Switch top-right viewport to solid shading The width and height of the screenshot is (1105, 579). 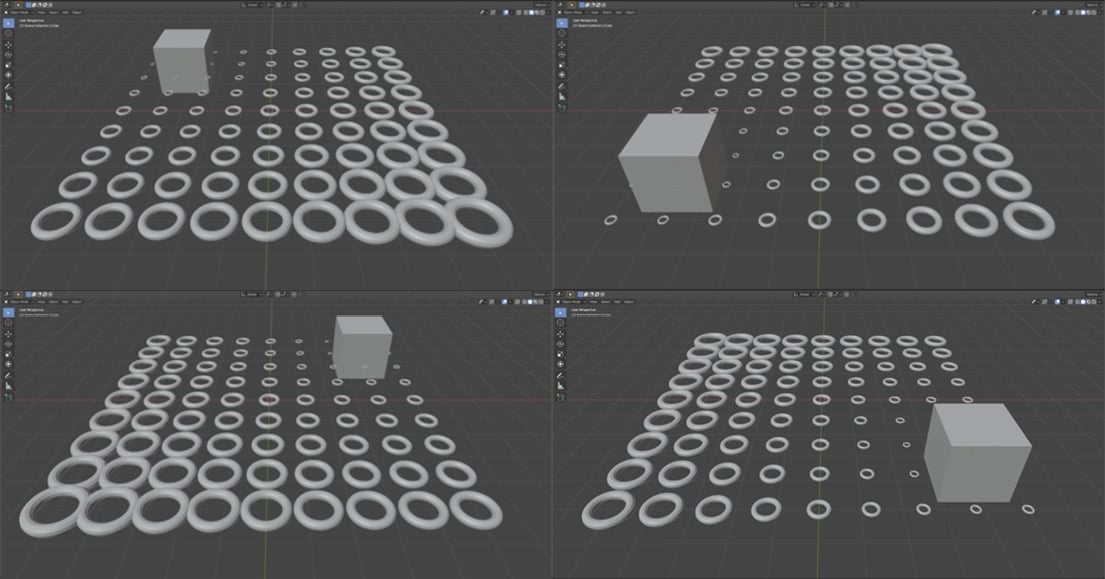click(1085, 12)
